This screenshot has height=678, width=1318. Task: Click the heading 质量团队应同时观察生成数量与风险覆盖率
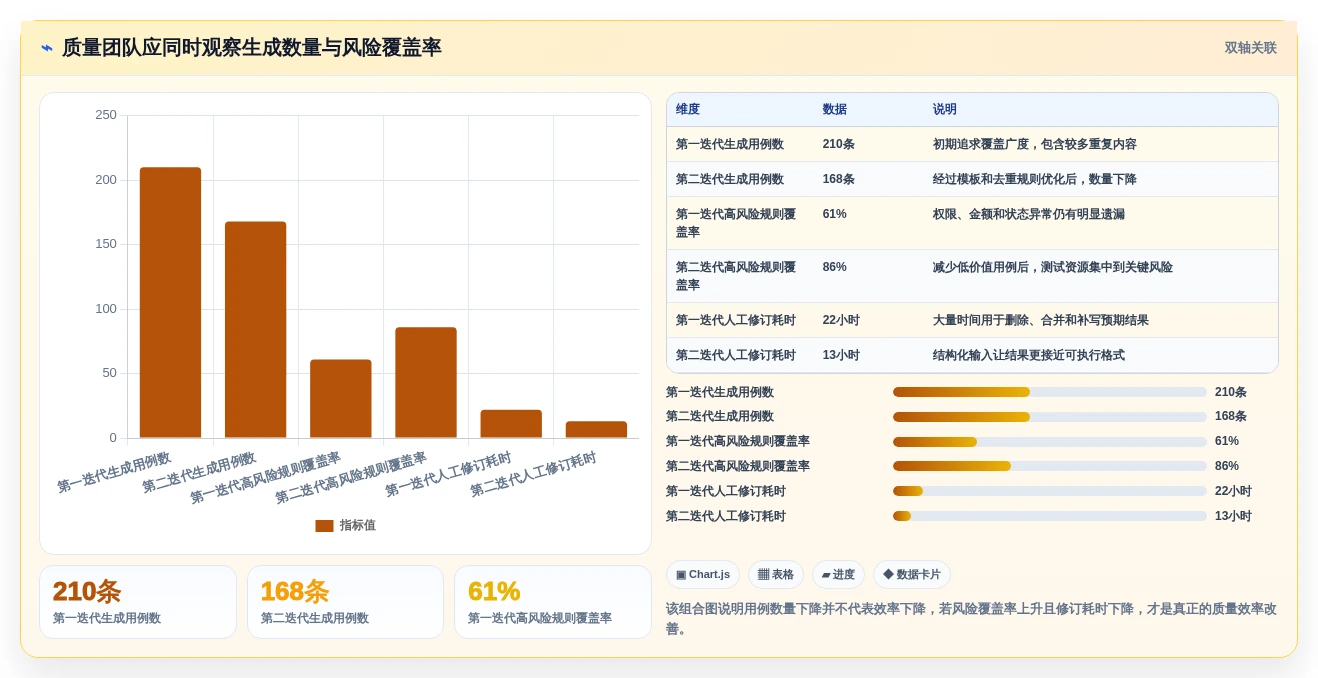coord(251,48)
